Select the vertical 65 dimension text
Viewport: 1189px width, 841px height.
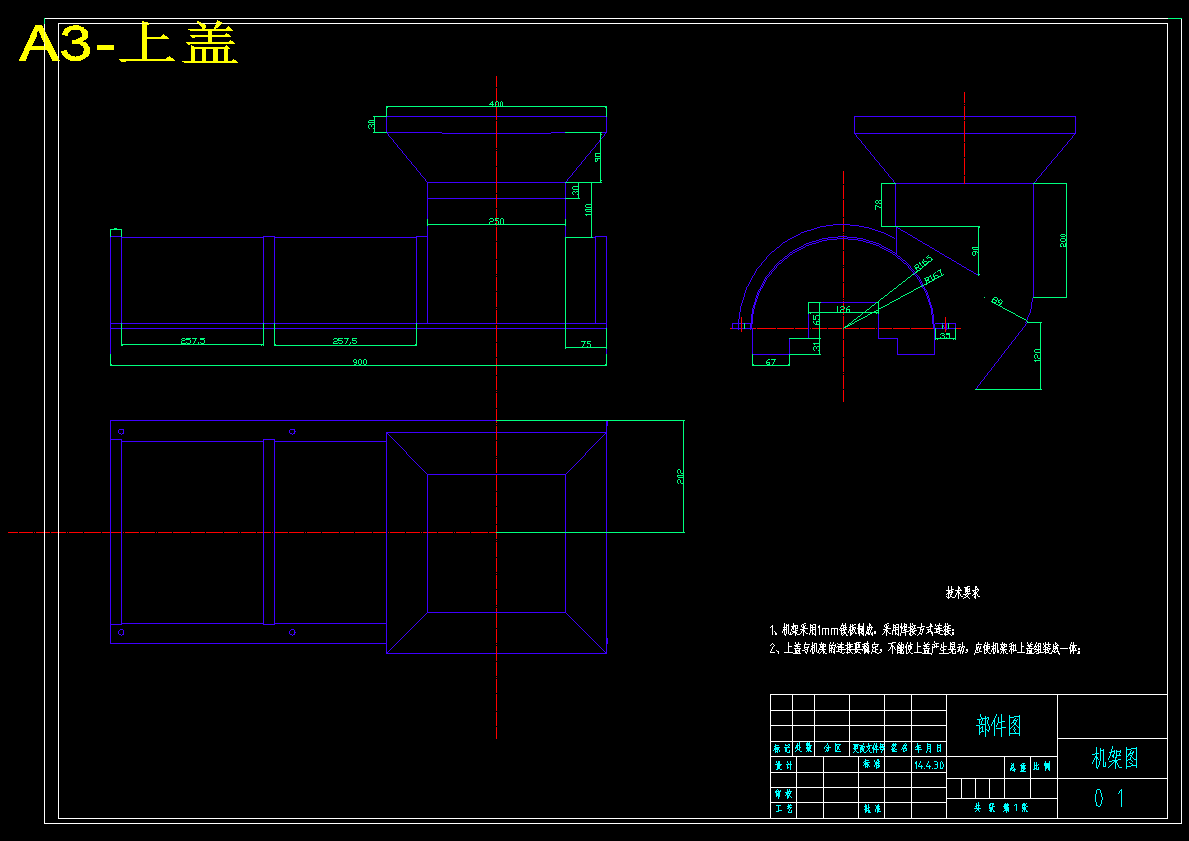coord(816,319)
